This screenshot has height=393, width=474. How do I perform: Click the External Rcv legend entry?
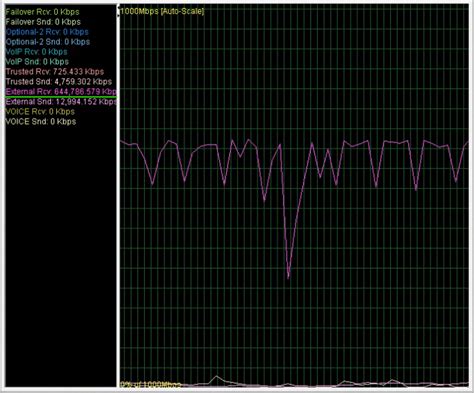point(61,92)
